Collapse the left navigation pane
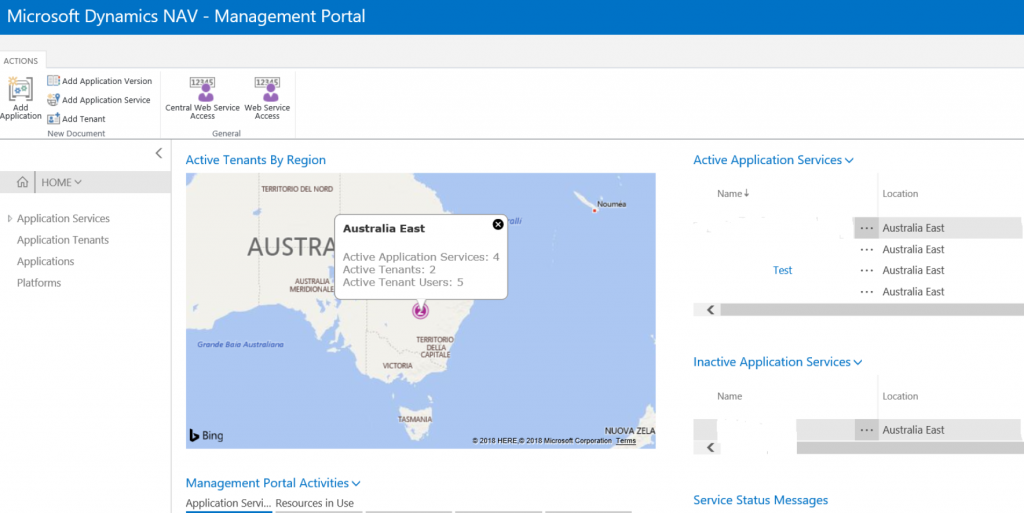1024x513 pixels. 158,153
